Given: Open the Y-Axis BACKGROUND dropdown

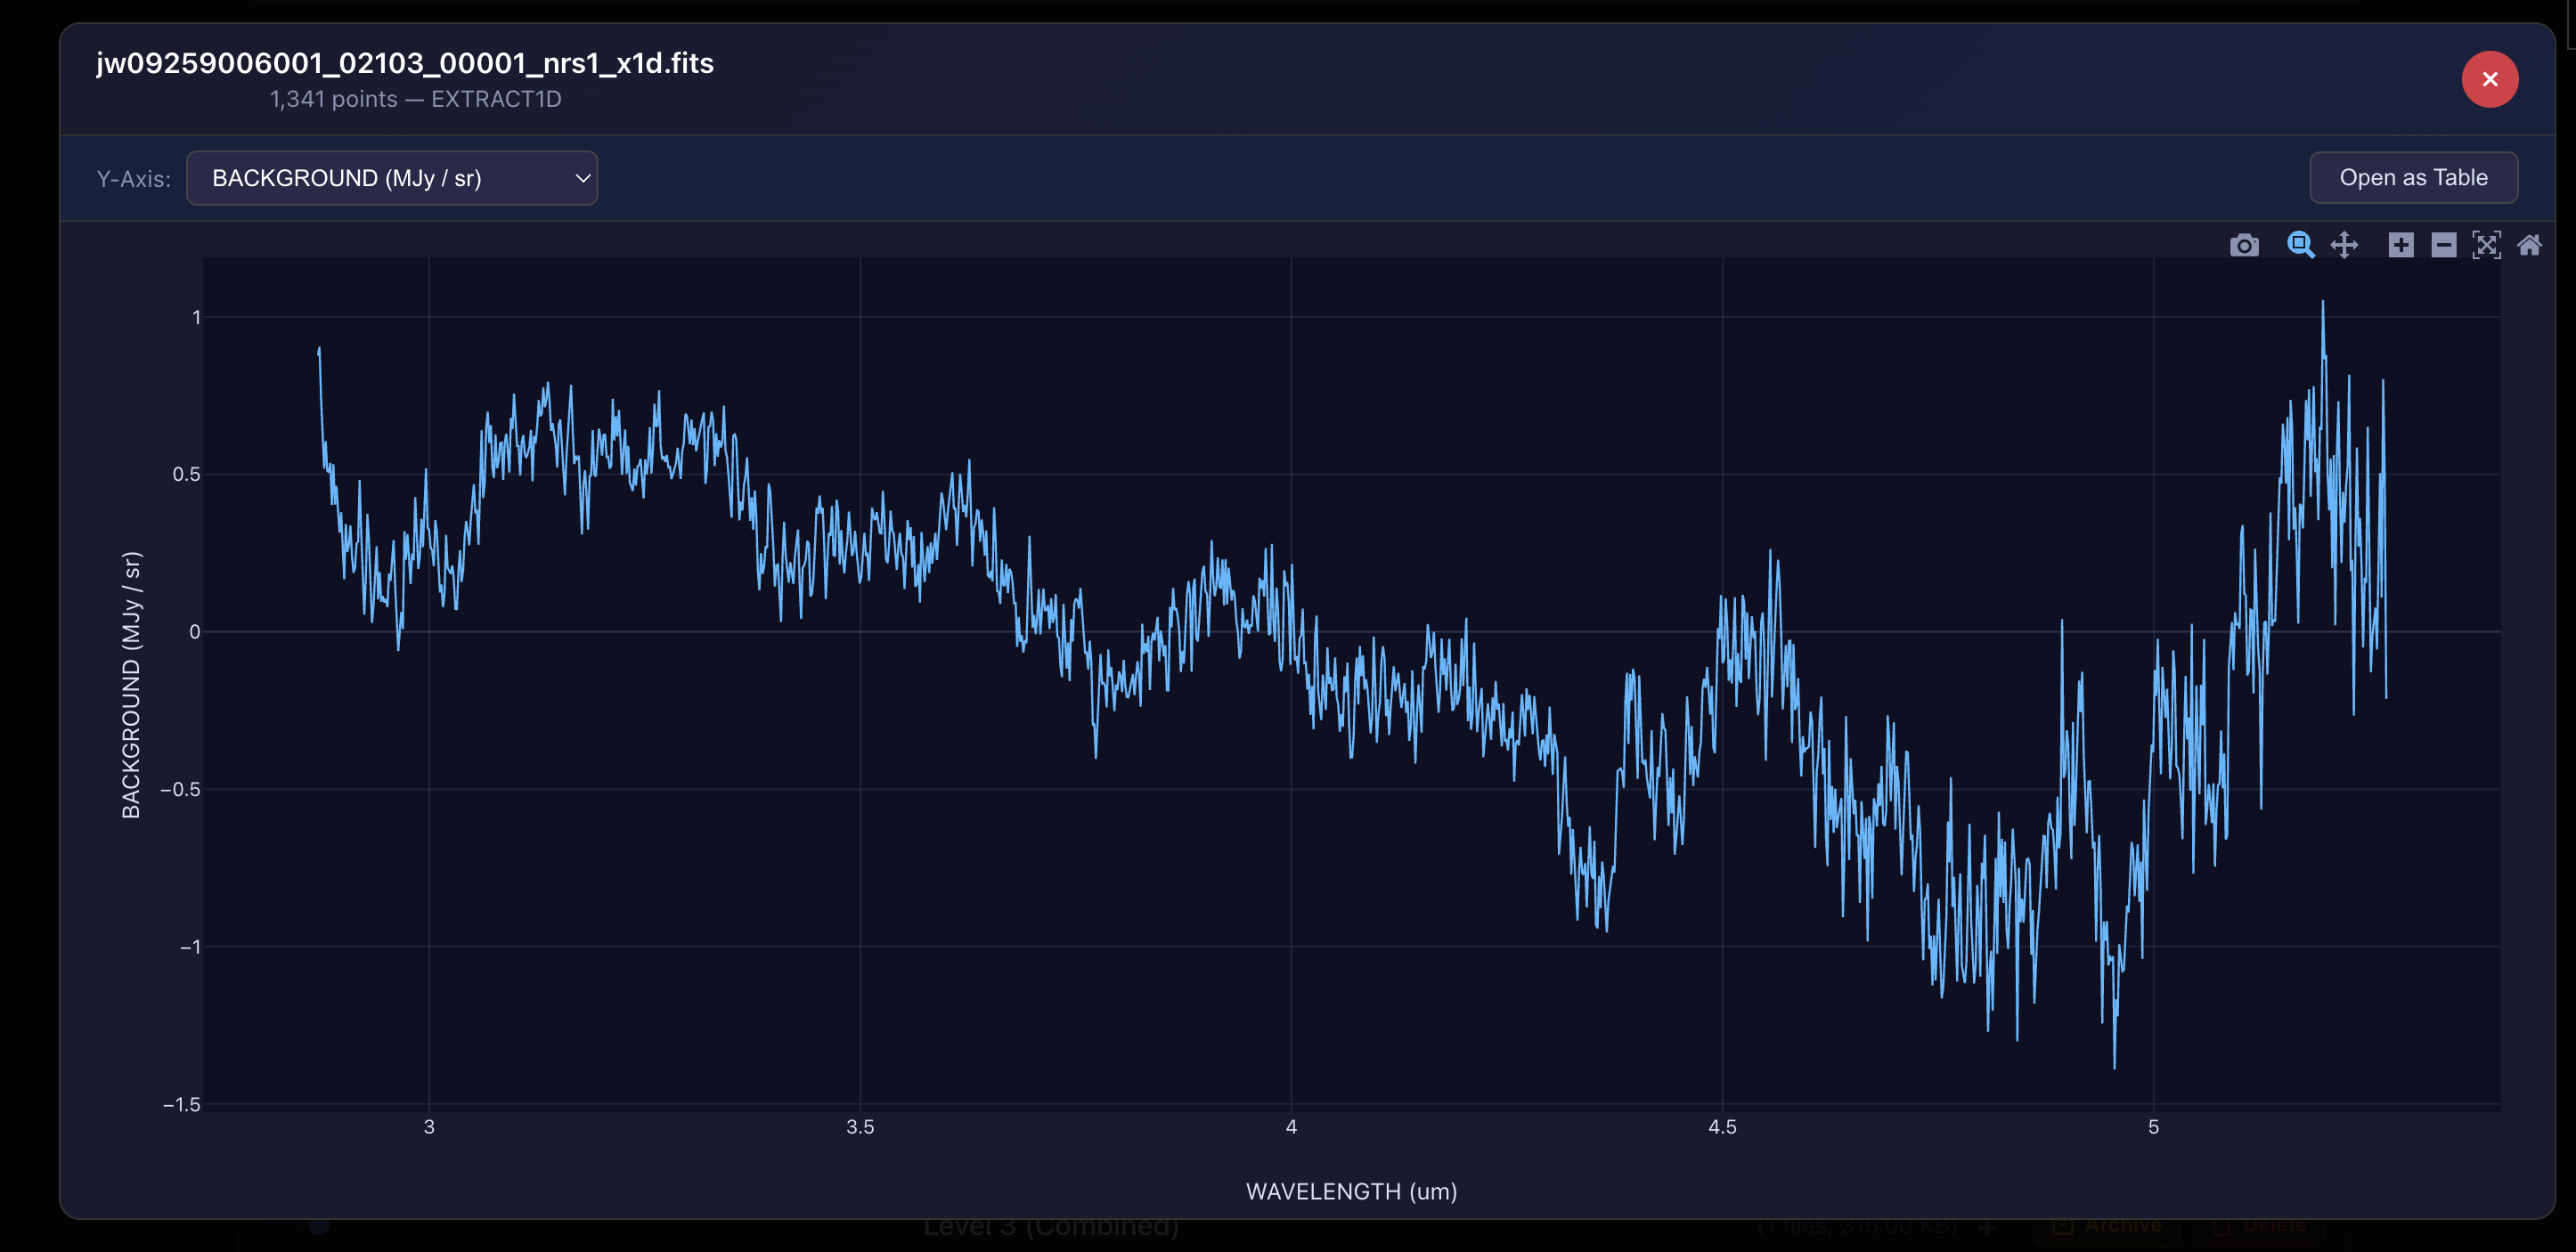Looking at the screenshot, I should pyautogui.click(x=392, y=178).
